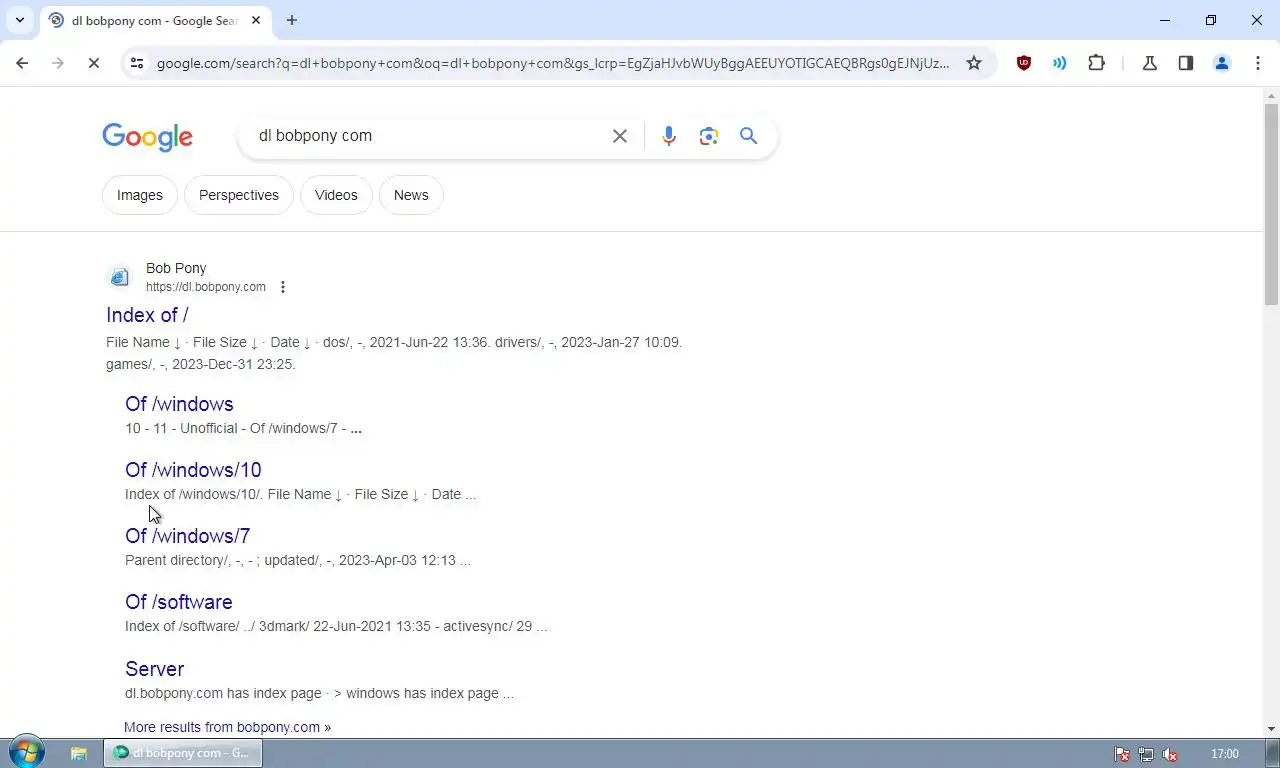Open the 'Of /windows/7' sublink

(x=187, y=536)
